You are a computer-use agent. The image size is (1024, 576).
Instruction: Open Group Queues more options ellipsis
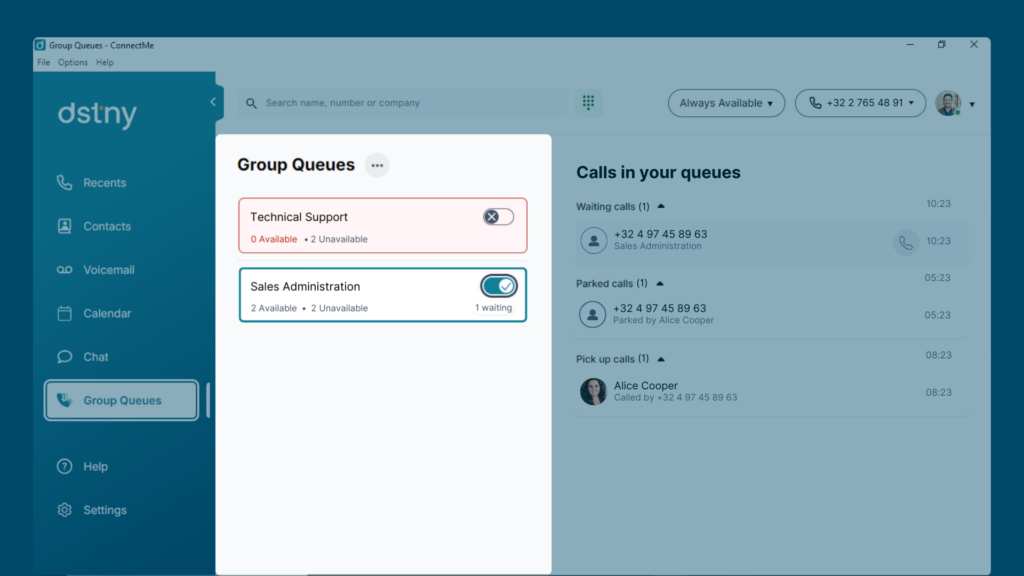point(377,165)
